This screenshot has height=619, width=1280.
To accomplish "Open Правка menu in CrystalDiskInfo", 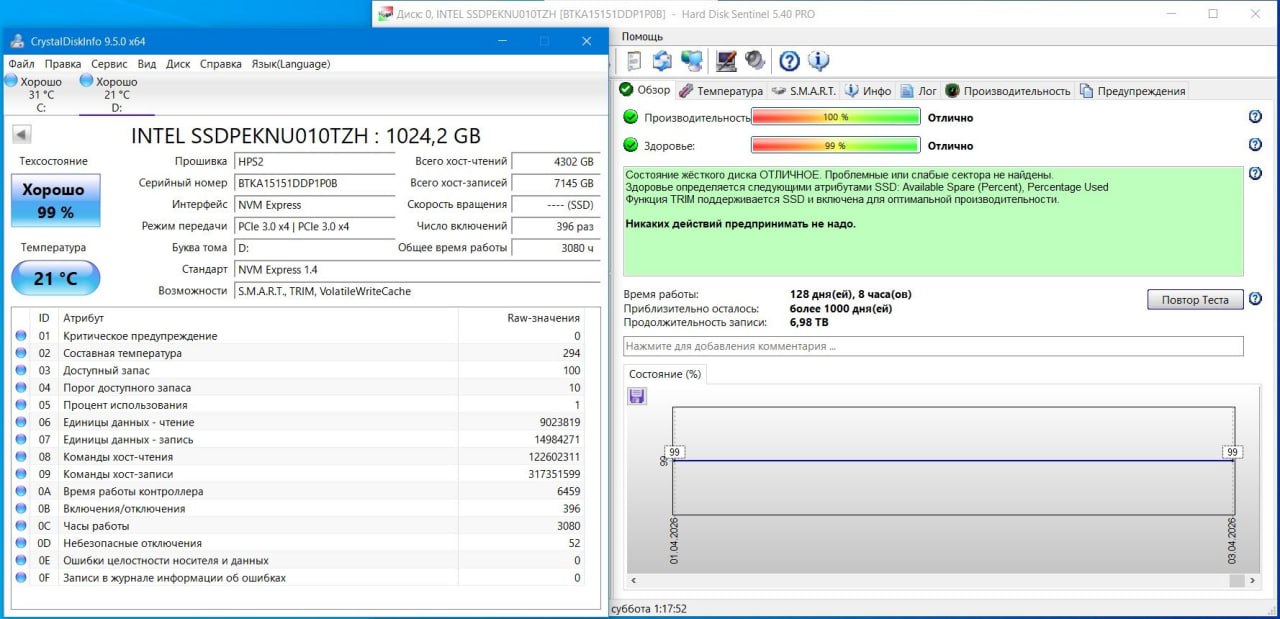I will pyautogui.click(x=63, y=64).
